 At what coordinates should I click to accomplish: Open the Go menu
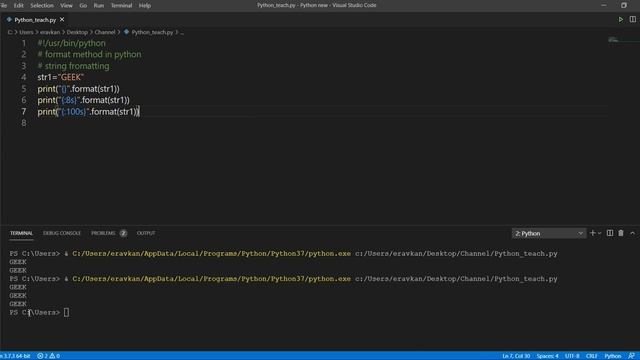pyautogui.click(x=83, y=5)
